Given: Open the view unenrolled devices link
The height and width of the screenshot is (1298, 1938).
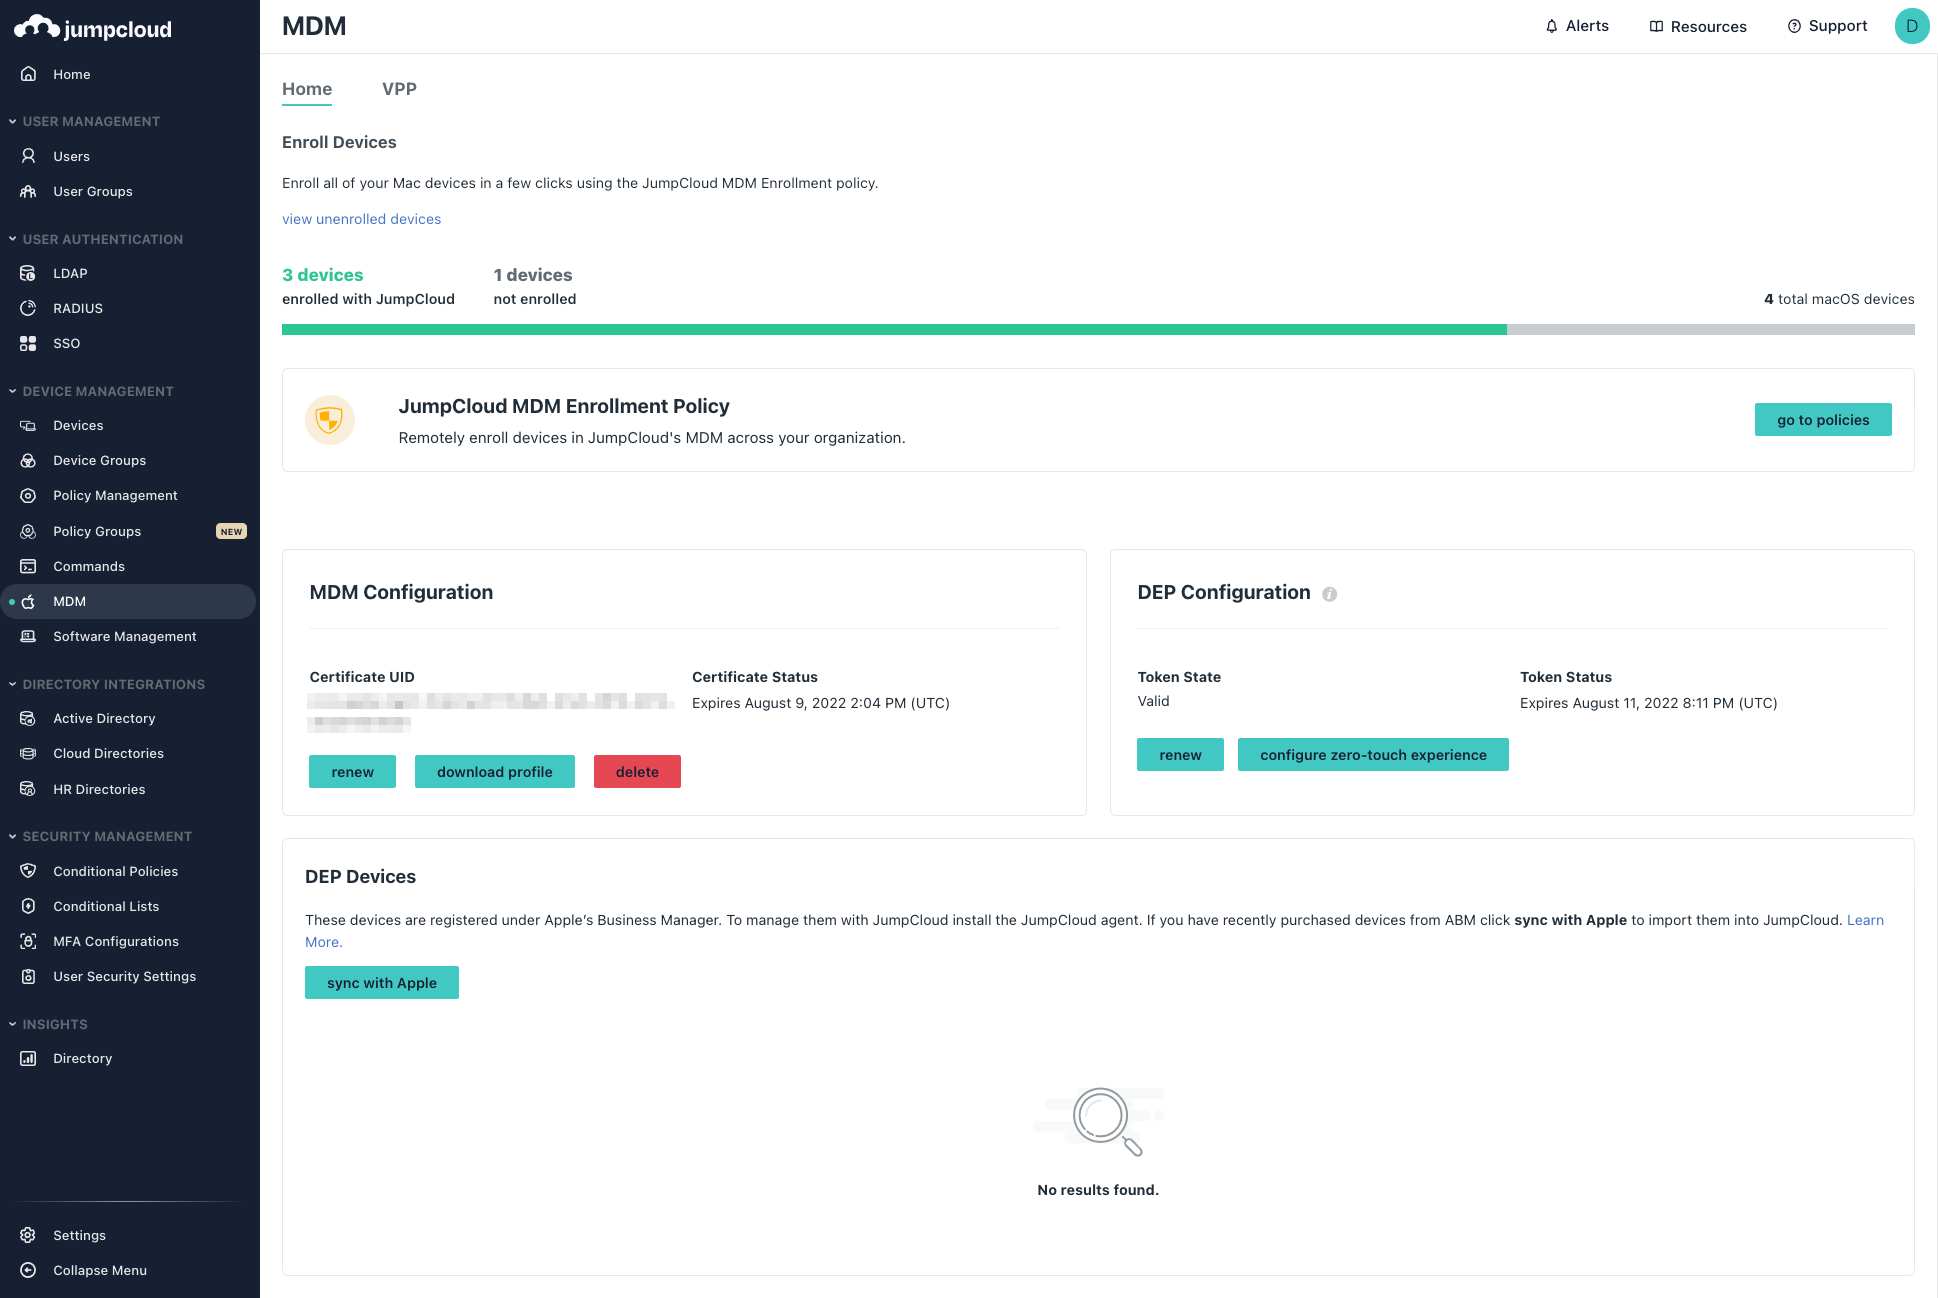Looking at the screenshot, I should 361,219.
